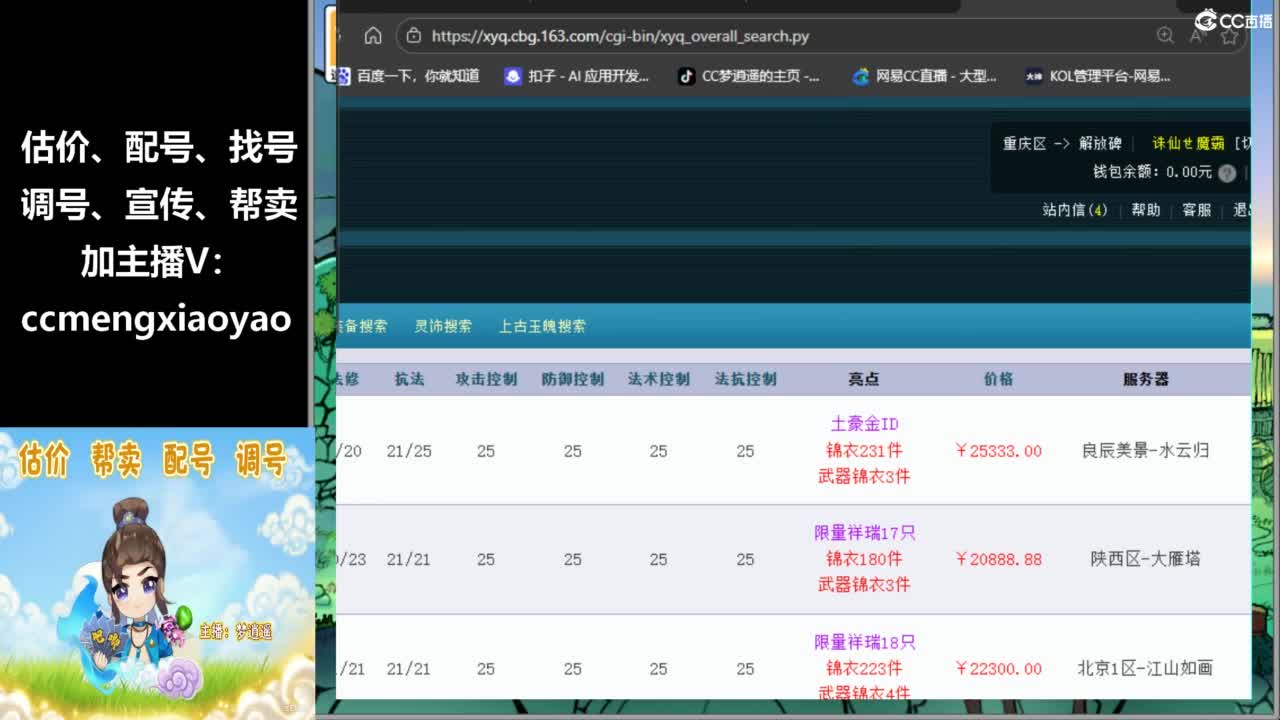Click the 客服 customer service link
Image resolution: width=1280 pixels, height=720 pixels.
tap(1196, 211)
